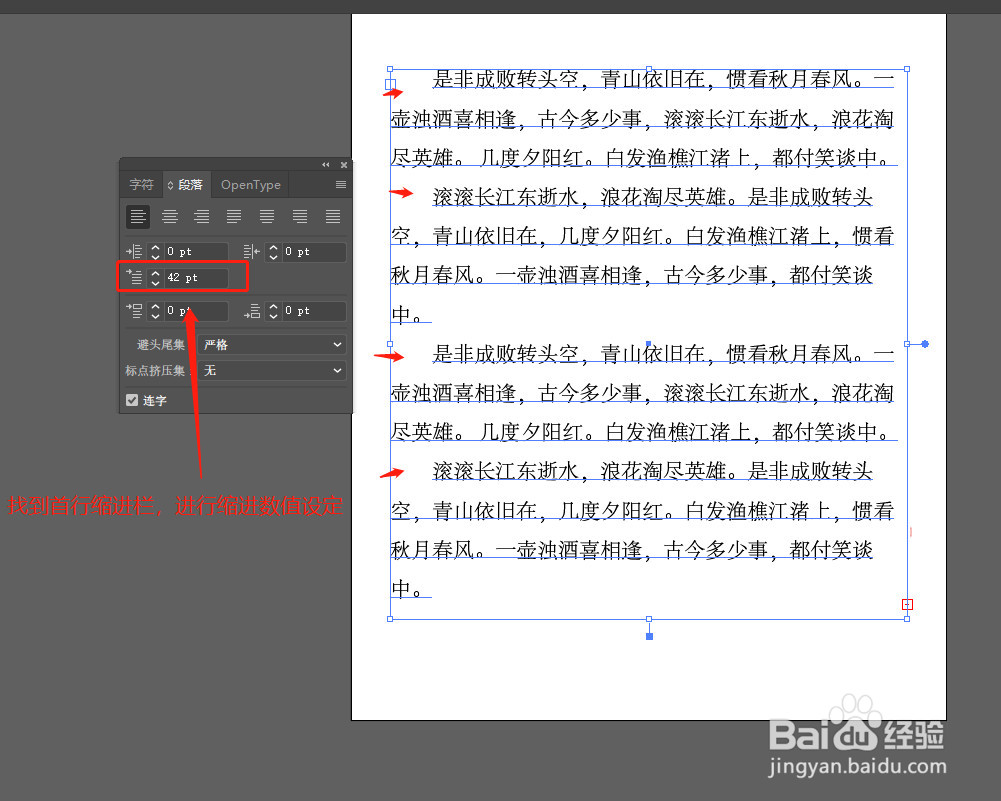Click text line '壶浊酒喜相逢，古今多少事' in first paragraph
Screen dimensions: 1001x801
point(516,119)
